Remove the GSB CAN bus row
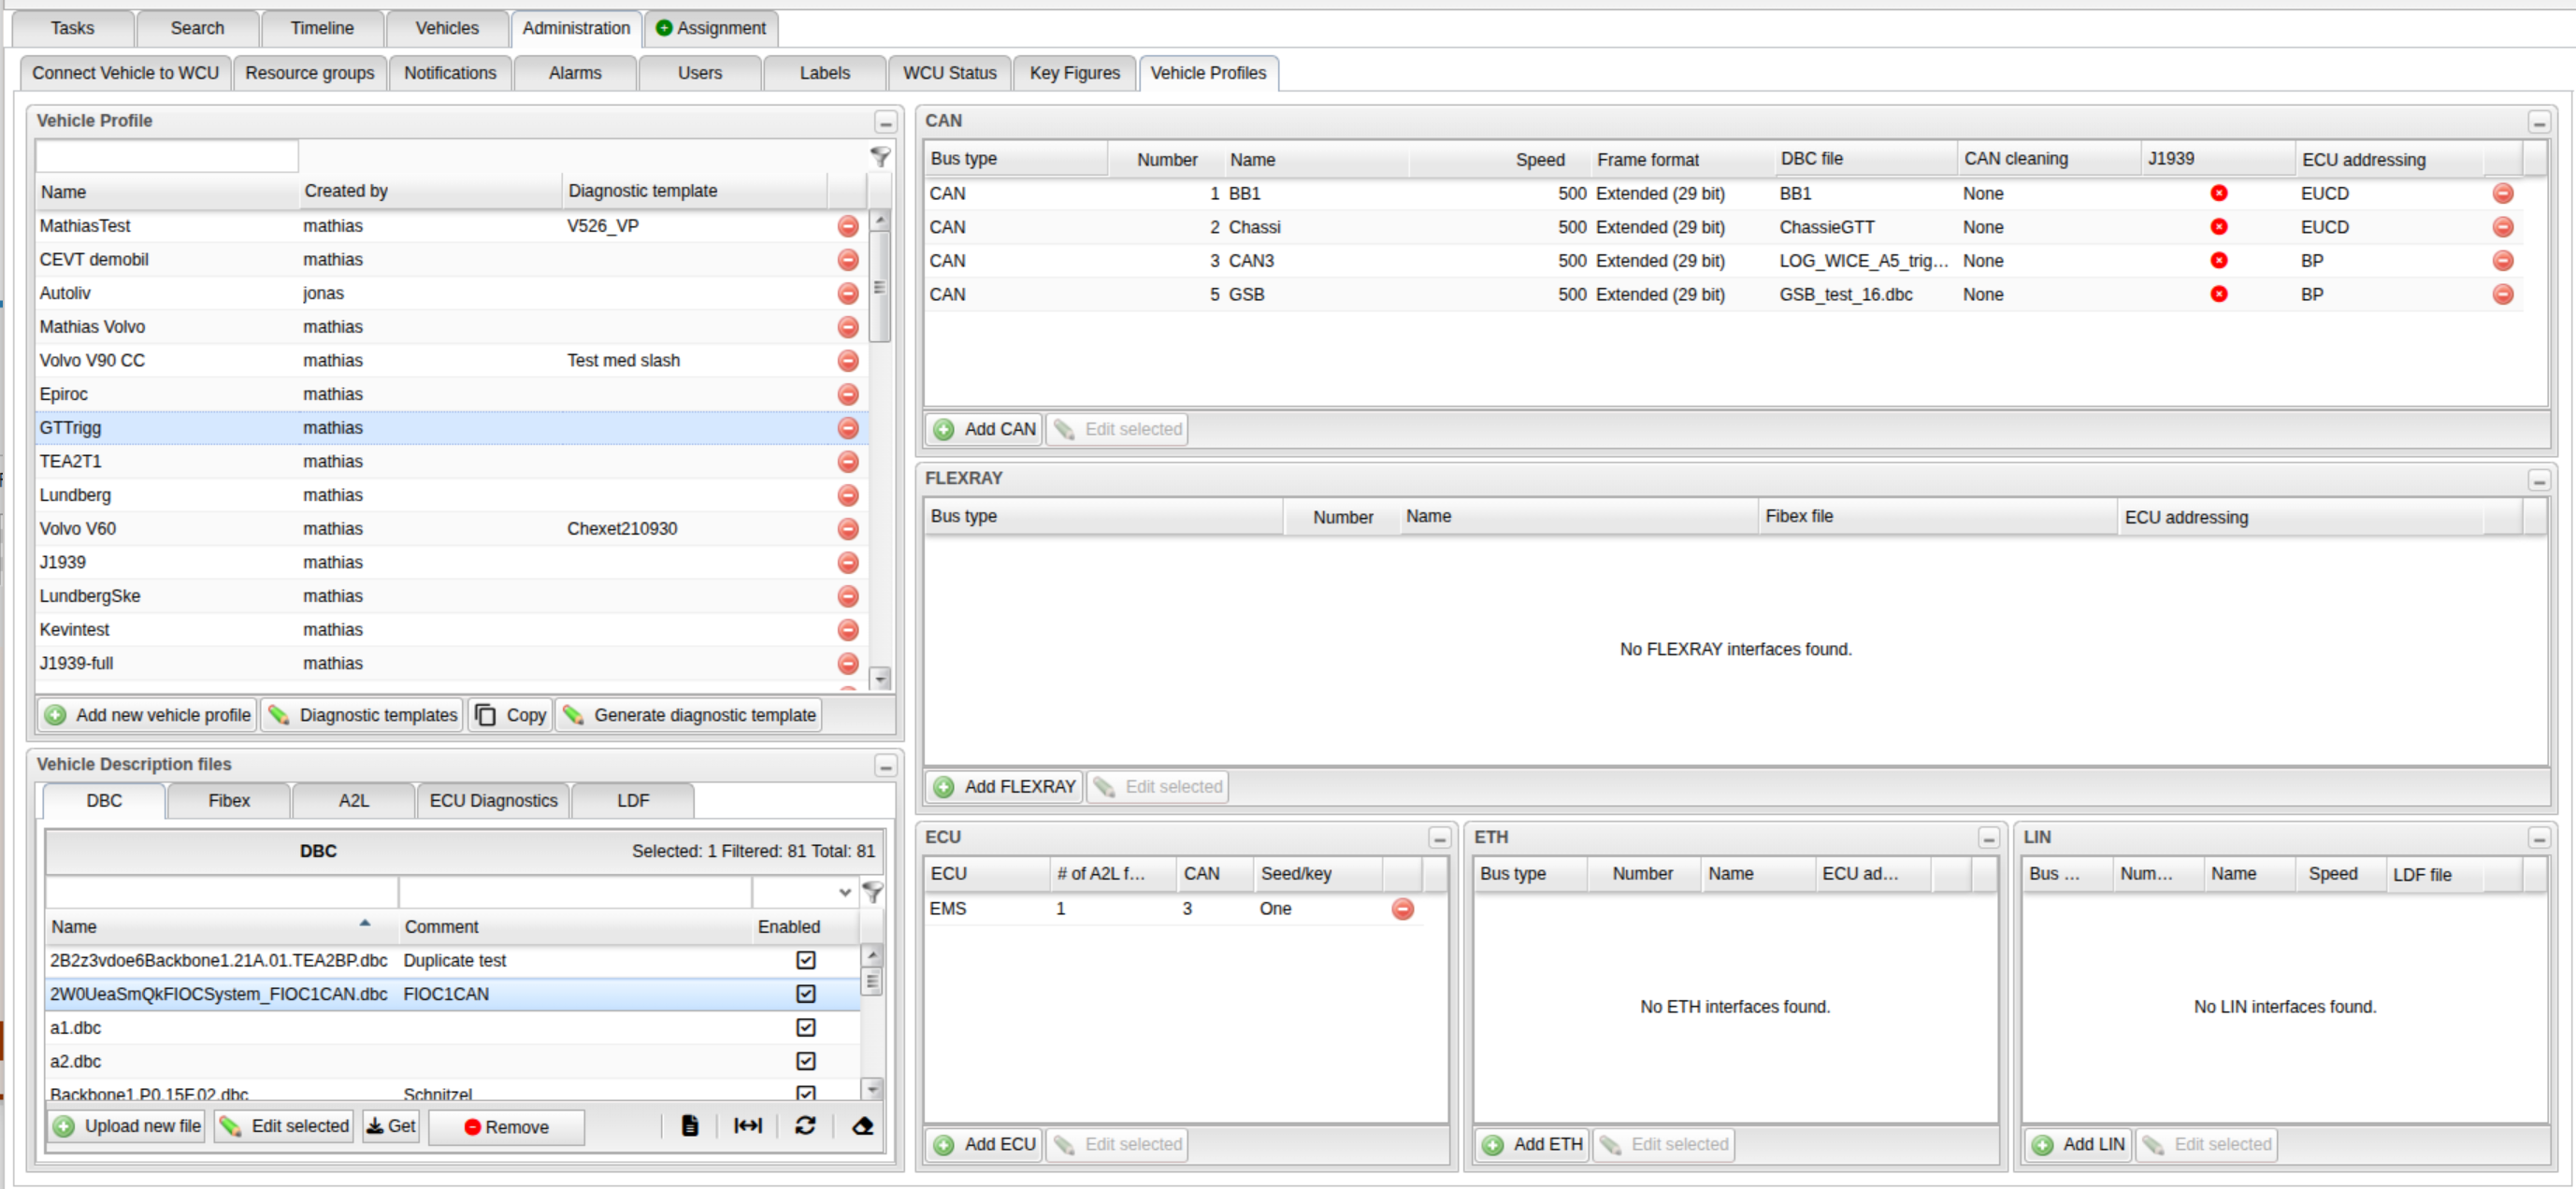This screenshot has height=1189, width=2576. click(x=2503, y=294)
